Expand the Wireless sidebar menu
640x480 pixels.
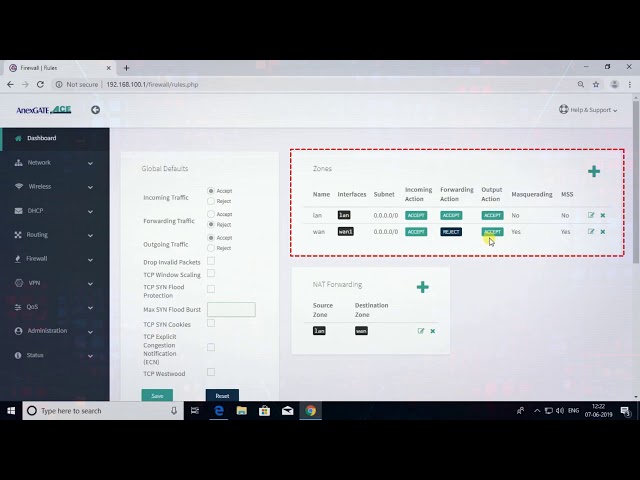[55, 187]
